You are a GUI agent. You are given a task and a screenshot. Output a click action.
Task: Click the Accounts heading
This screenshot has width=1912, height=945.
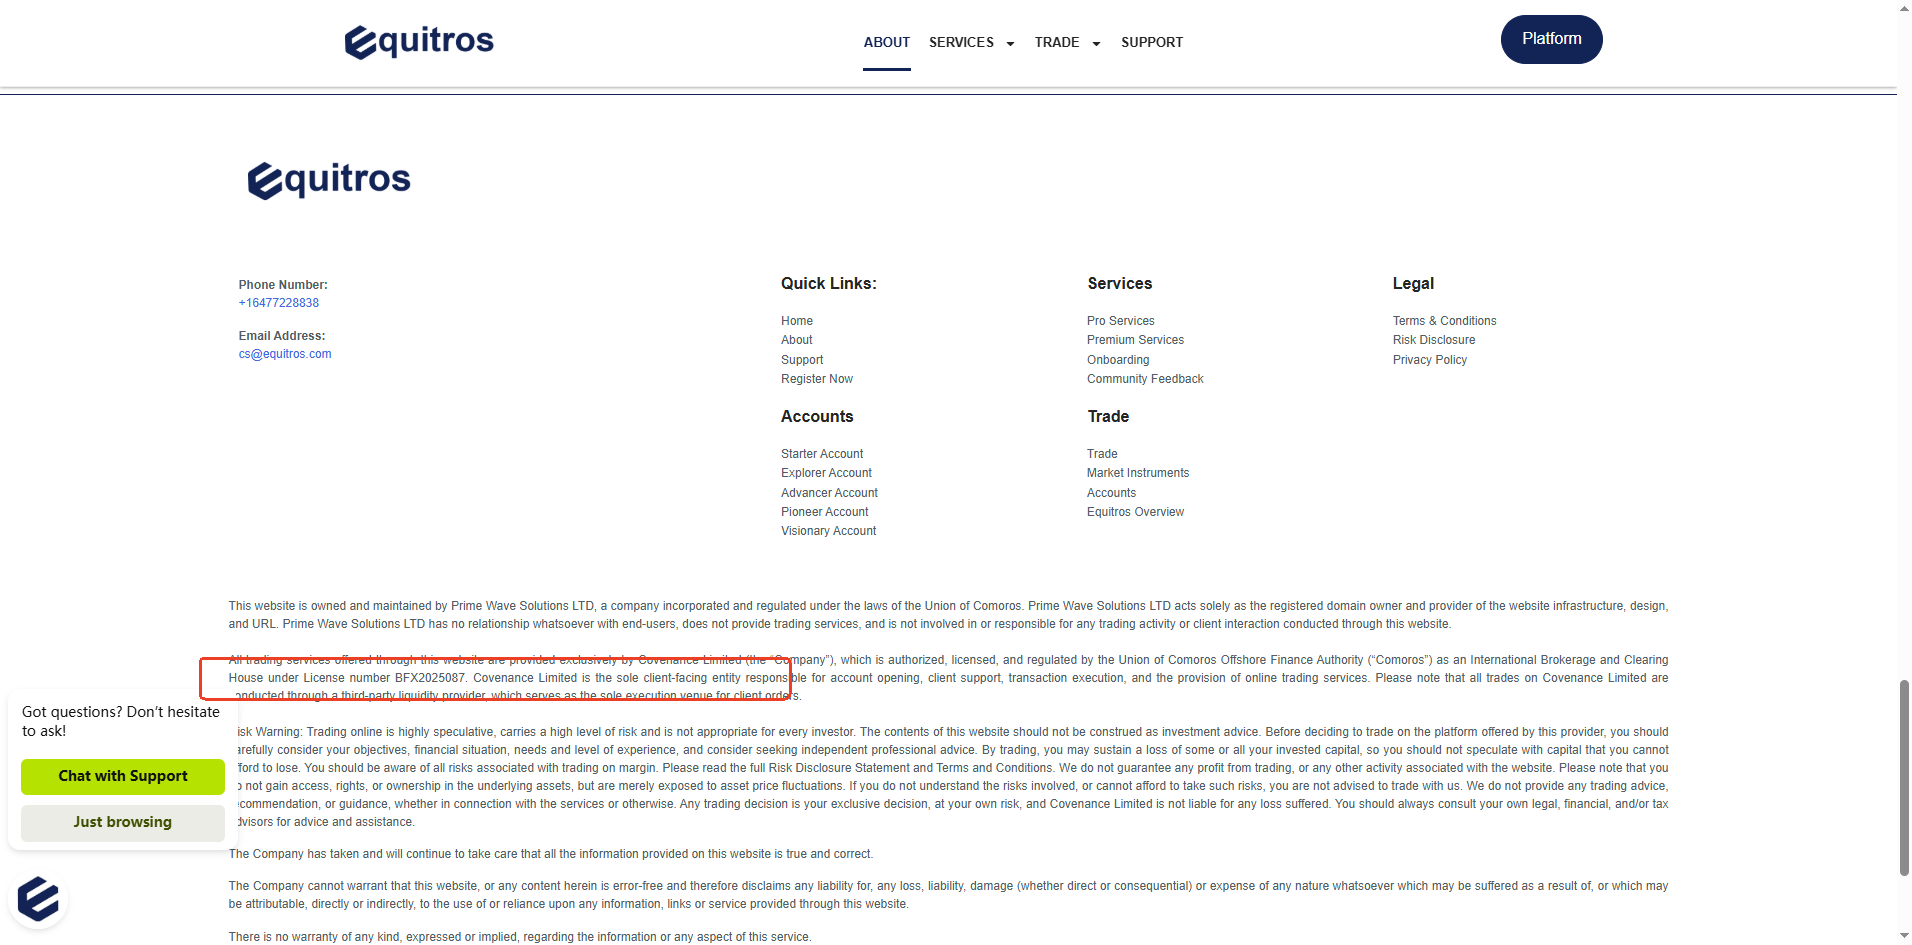(817, 417)
